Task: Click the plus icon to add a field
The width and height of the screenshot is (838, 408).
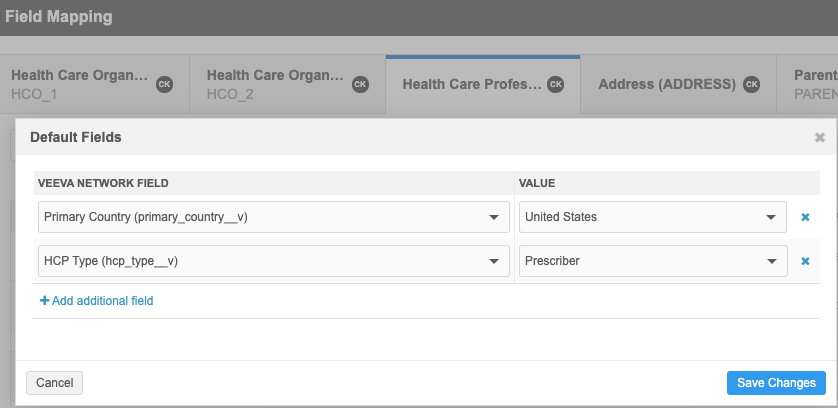Action: pyautogui.click(x=44, y=300)
